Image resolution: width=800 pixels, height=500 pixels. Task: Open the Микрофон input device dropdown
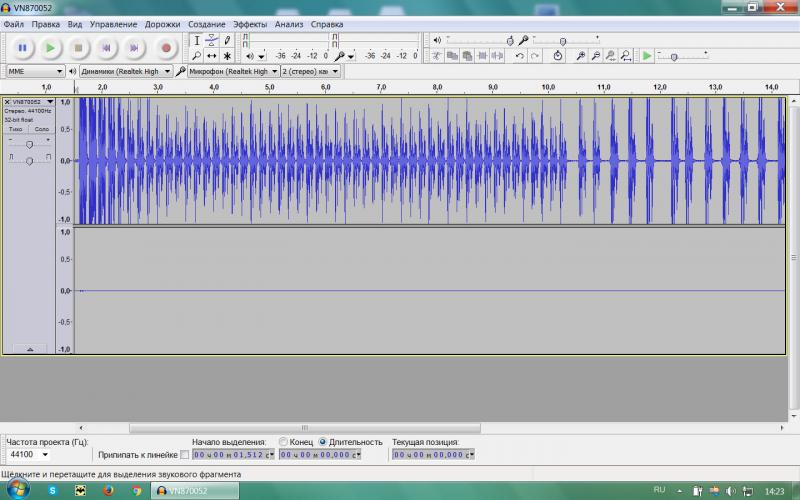233,71
